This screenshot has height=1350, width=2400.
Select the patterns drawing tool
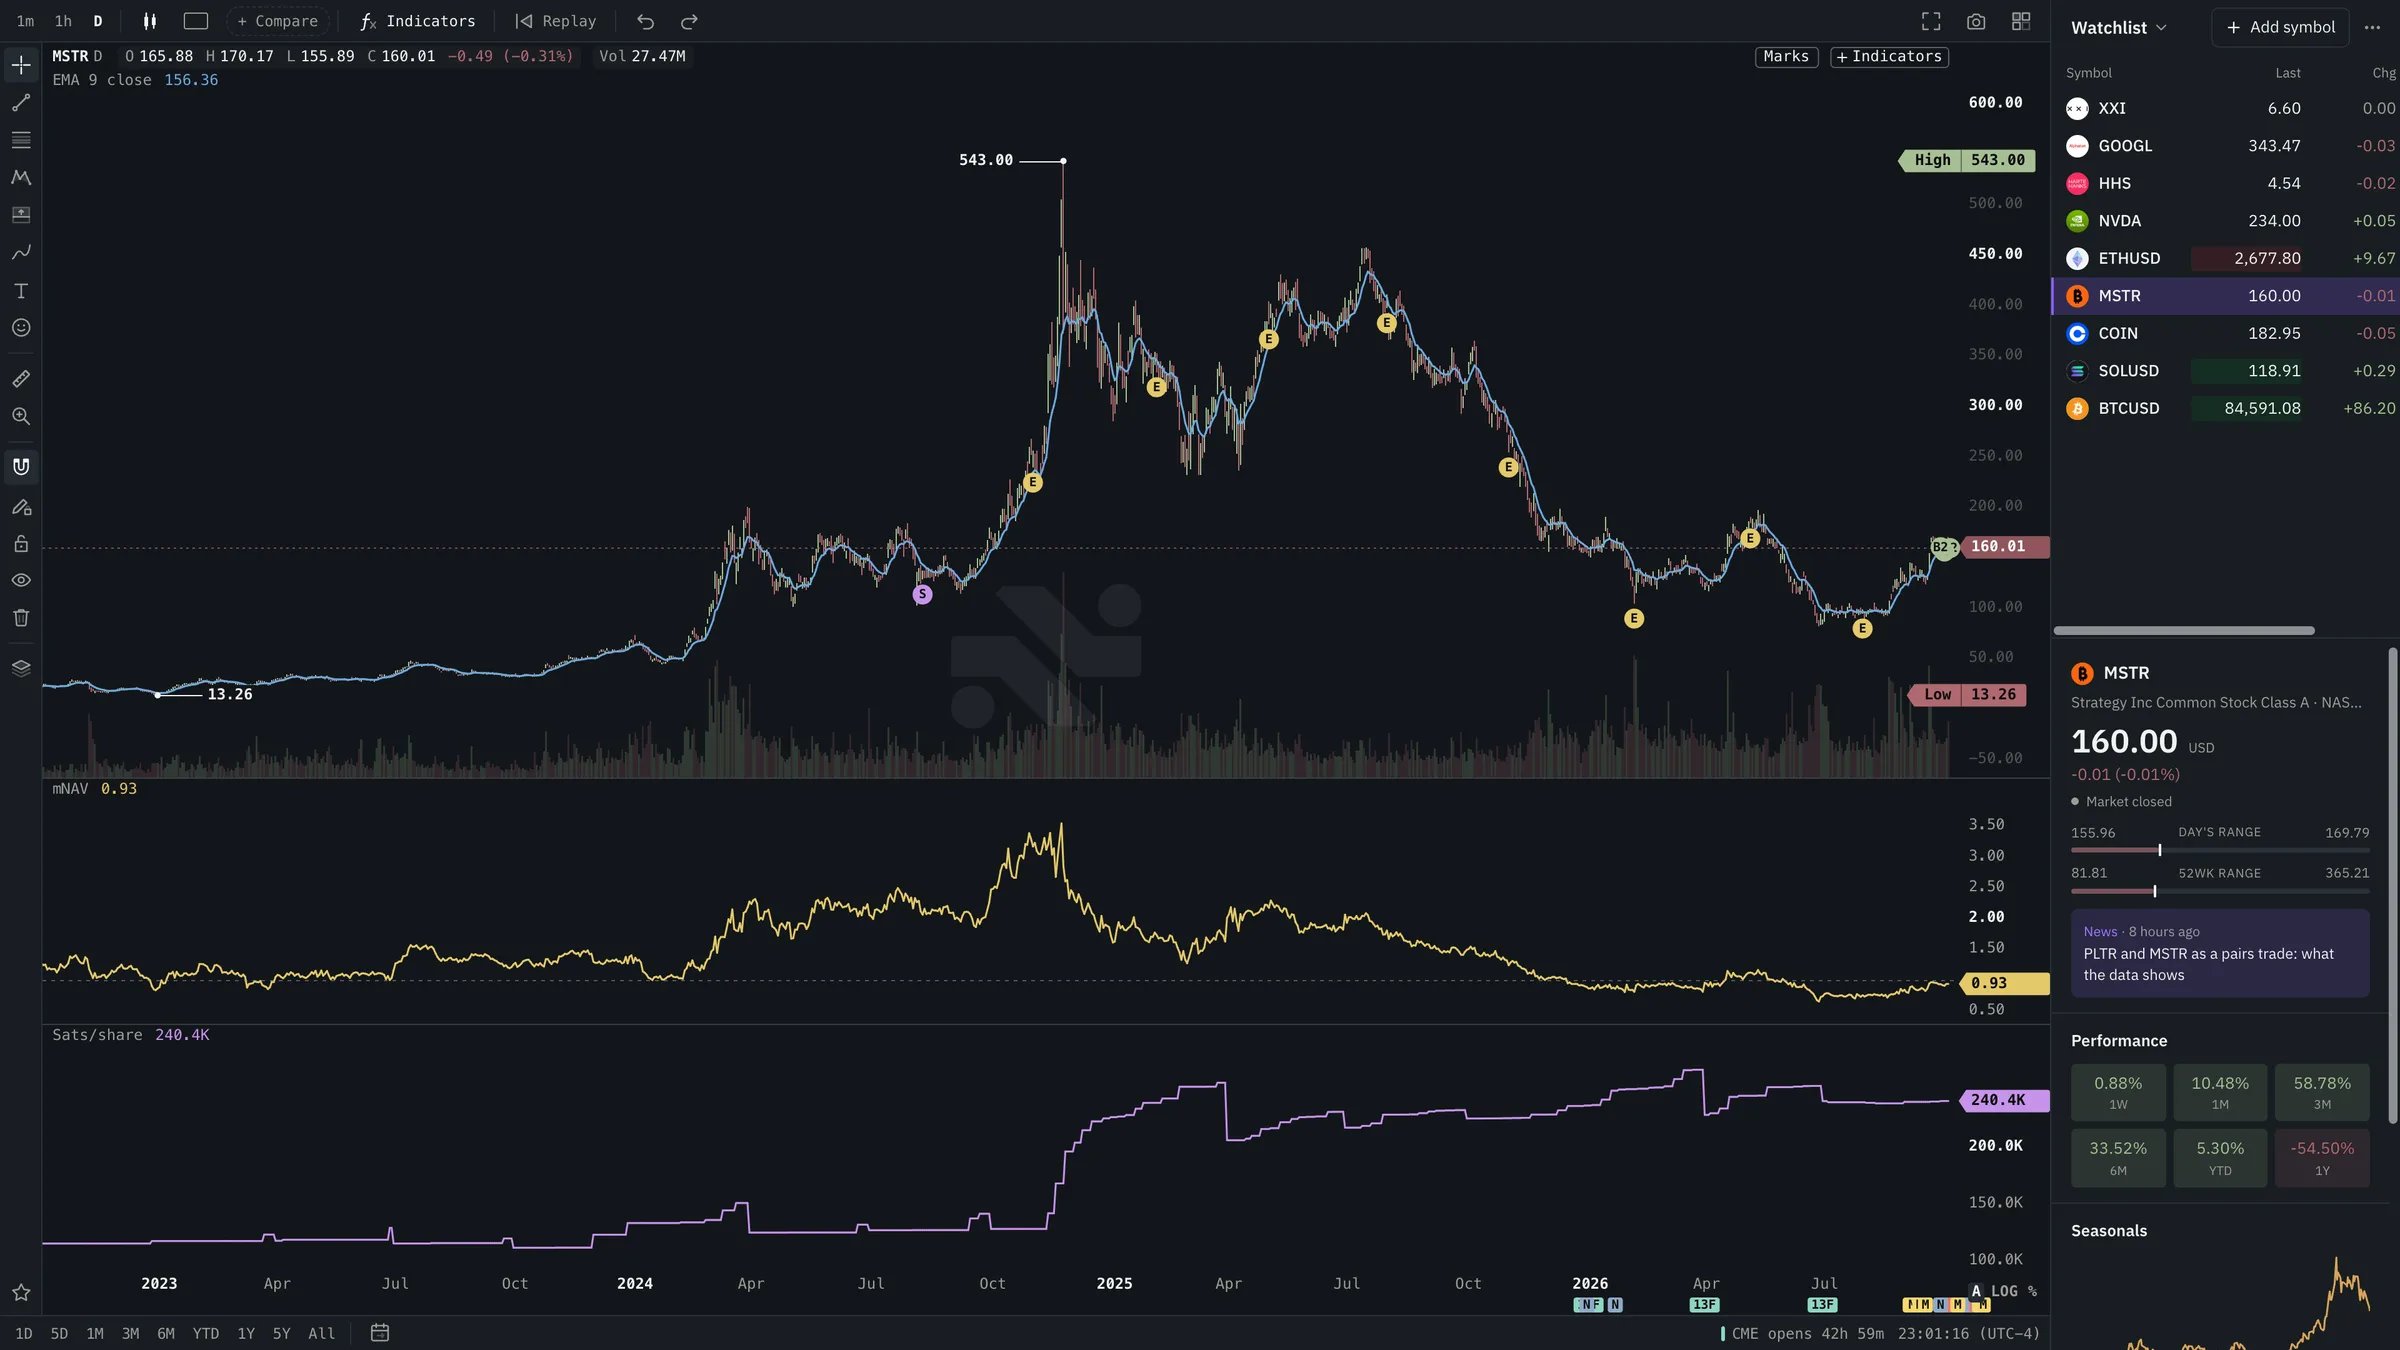(21, 178)
